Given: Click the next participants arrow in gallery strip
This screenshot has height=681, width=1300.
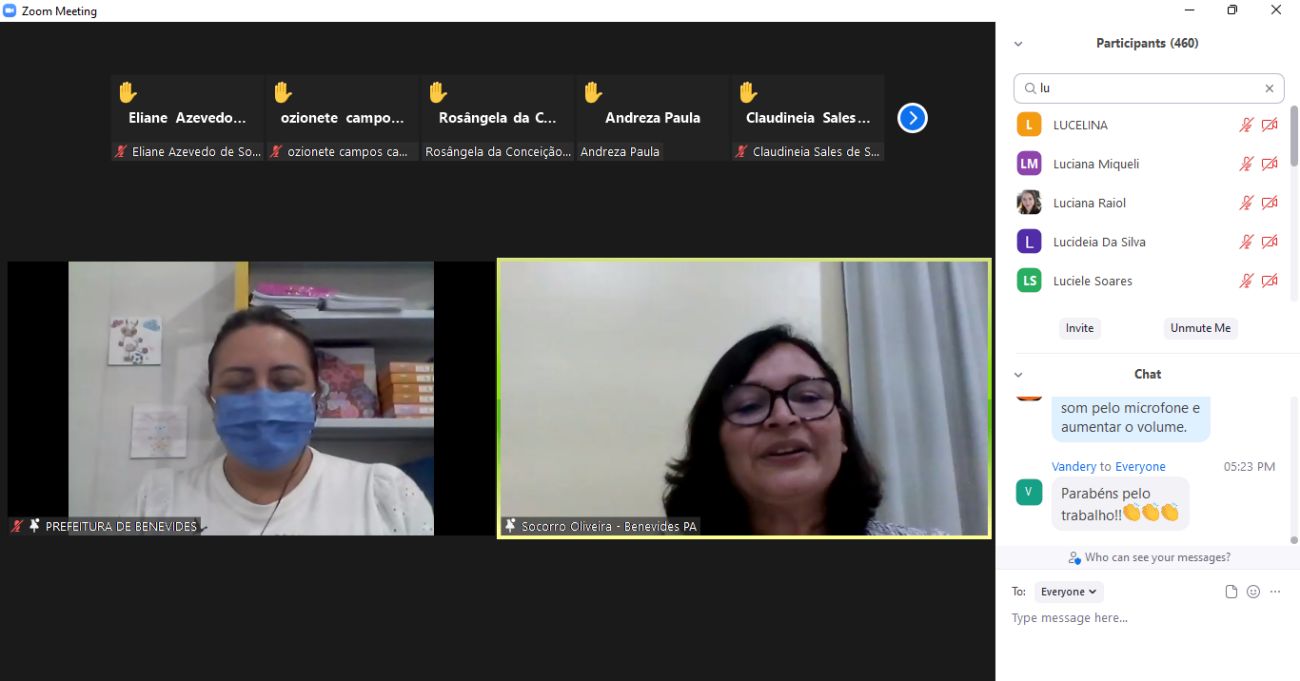Looking at the screenshot, I should click(x=912, y=118).
